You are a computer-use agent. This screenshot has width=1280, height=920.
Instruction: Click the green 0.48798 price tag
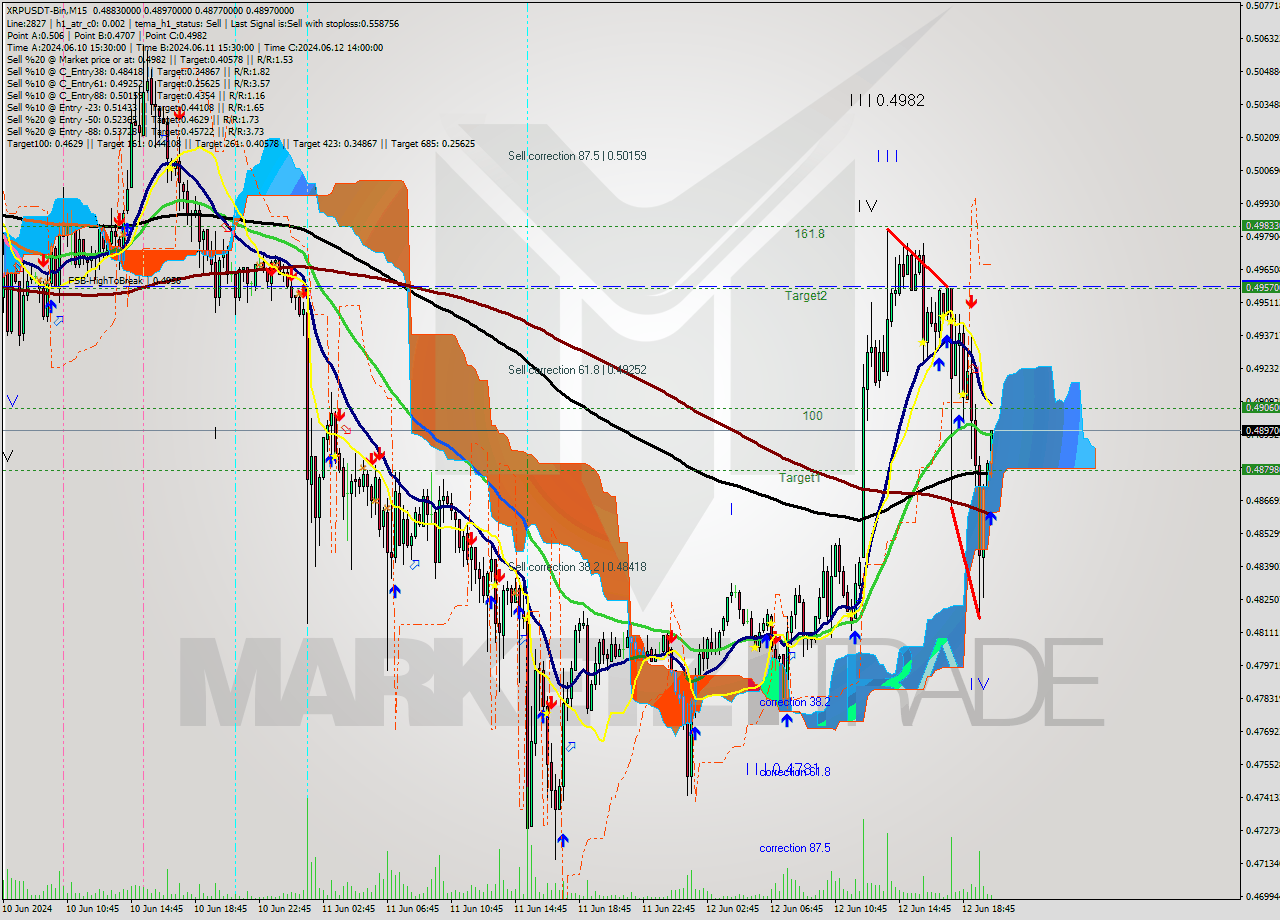coord(1260,469)
